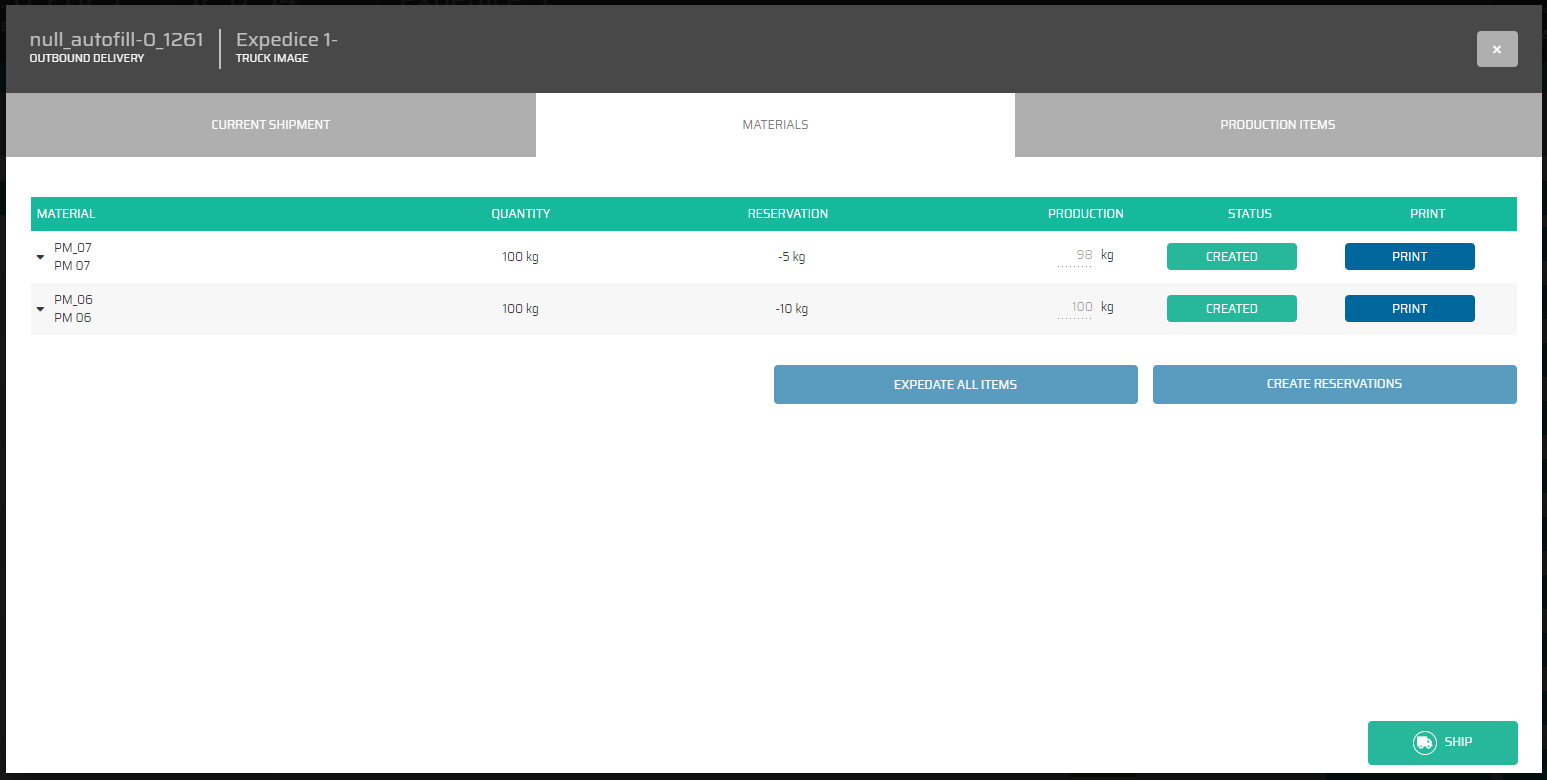Close the outbound delivery dialog
Screen dimensions: 1547x780
click(x=1496, y=49)
